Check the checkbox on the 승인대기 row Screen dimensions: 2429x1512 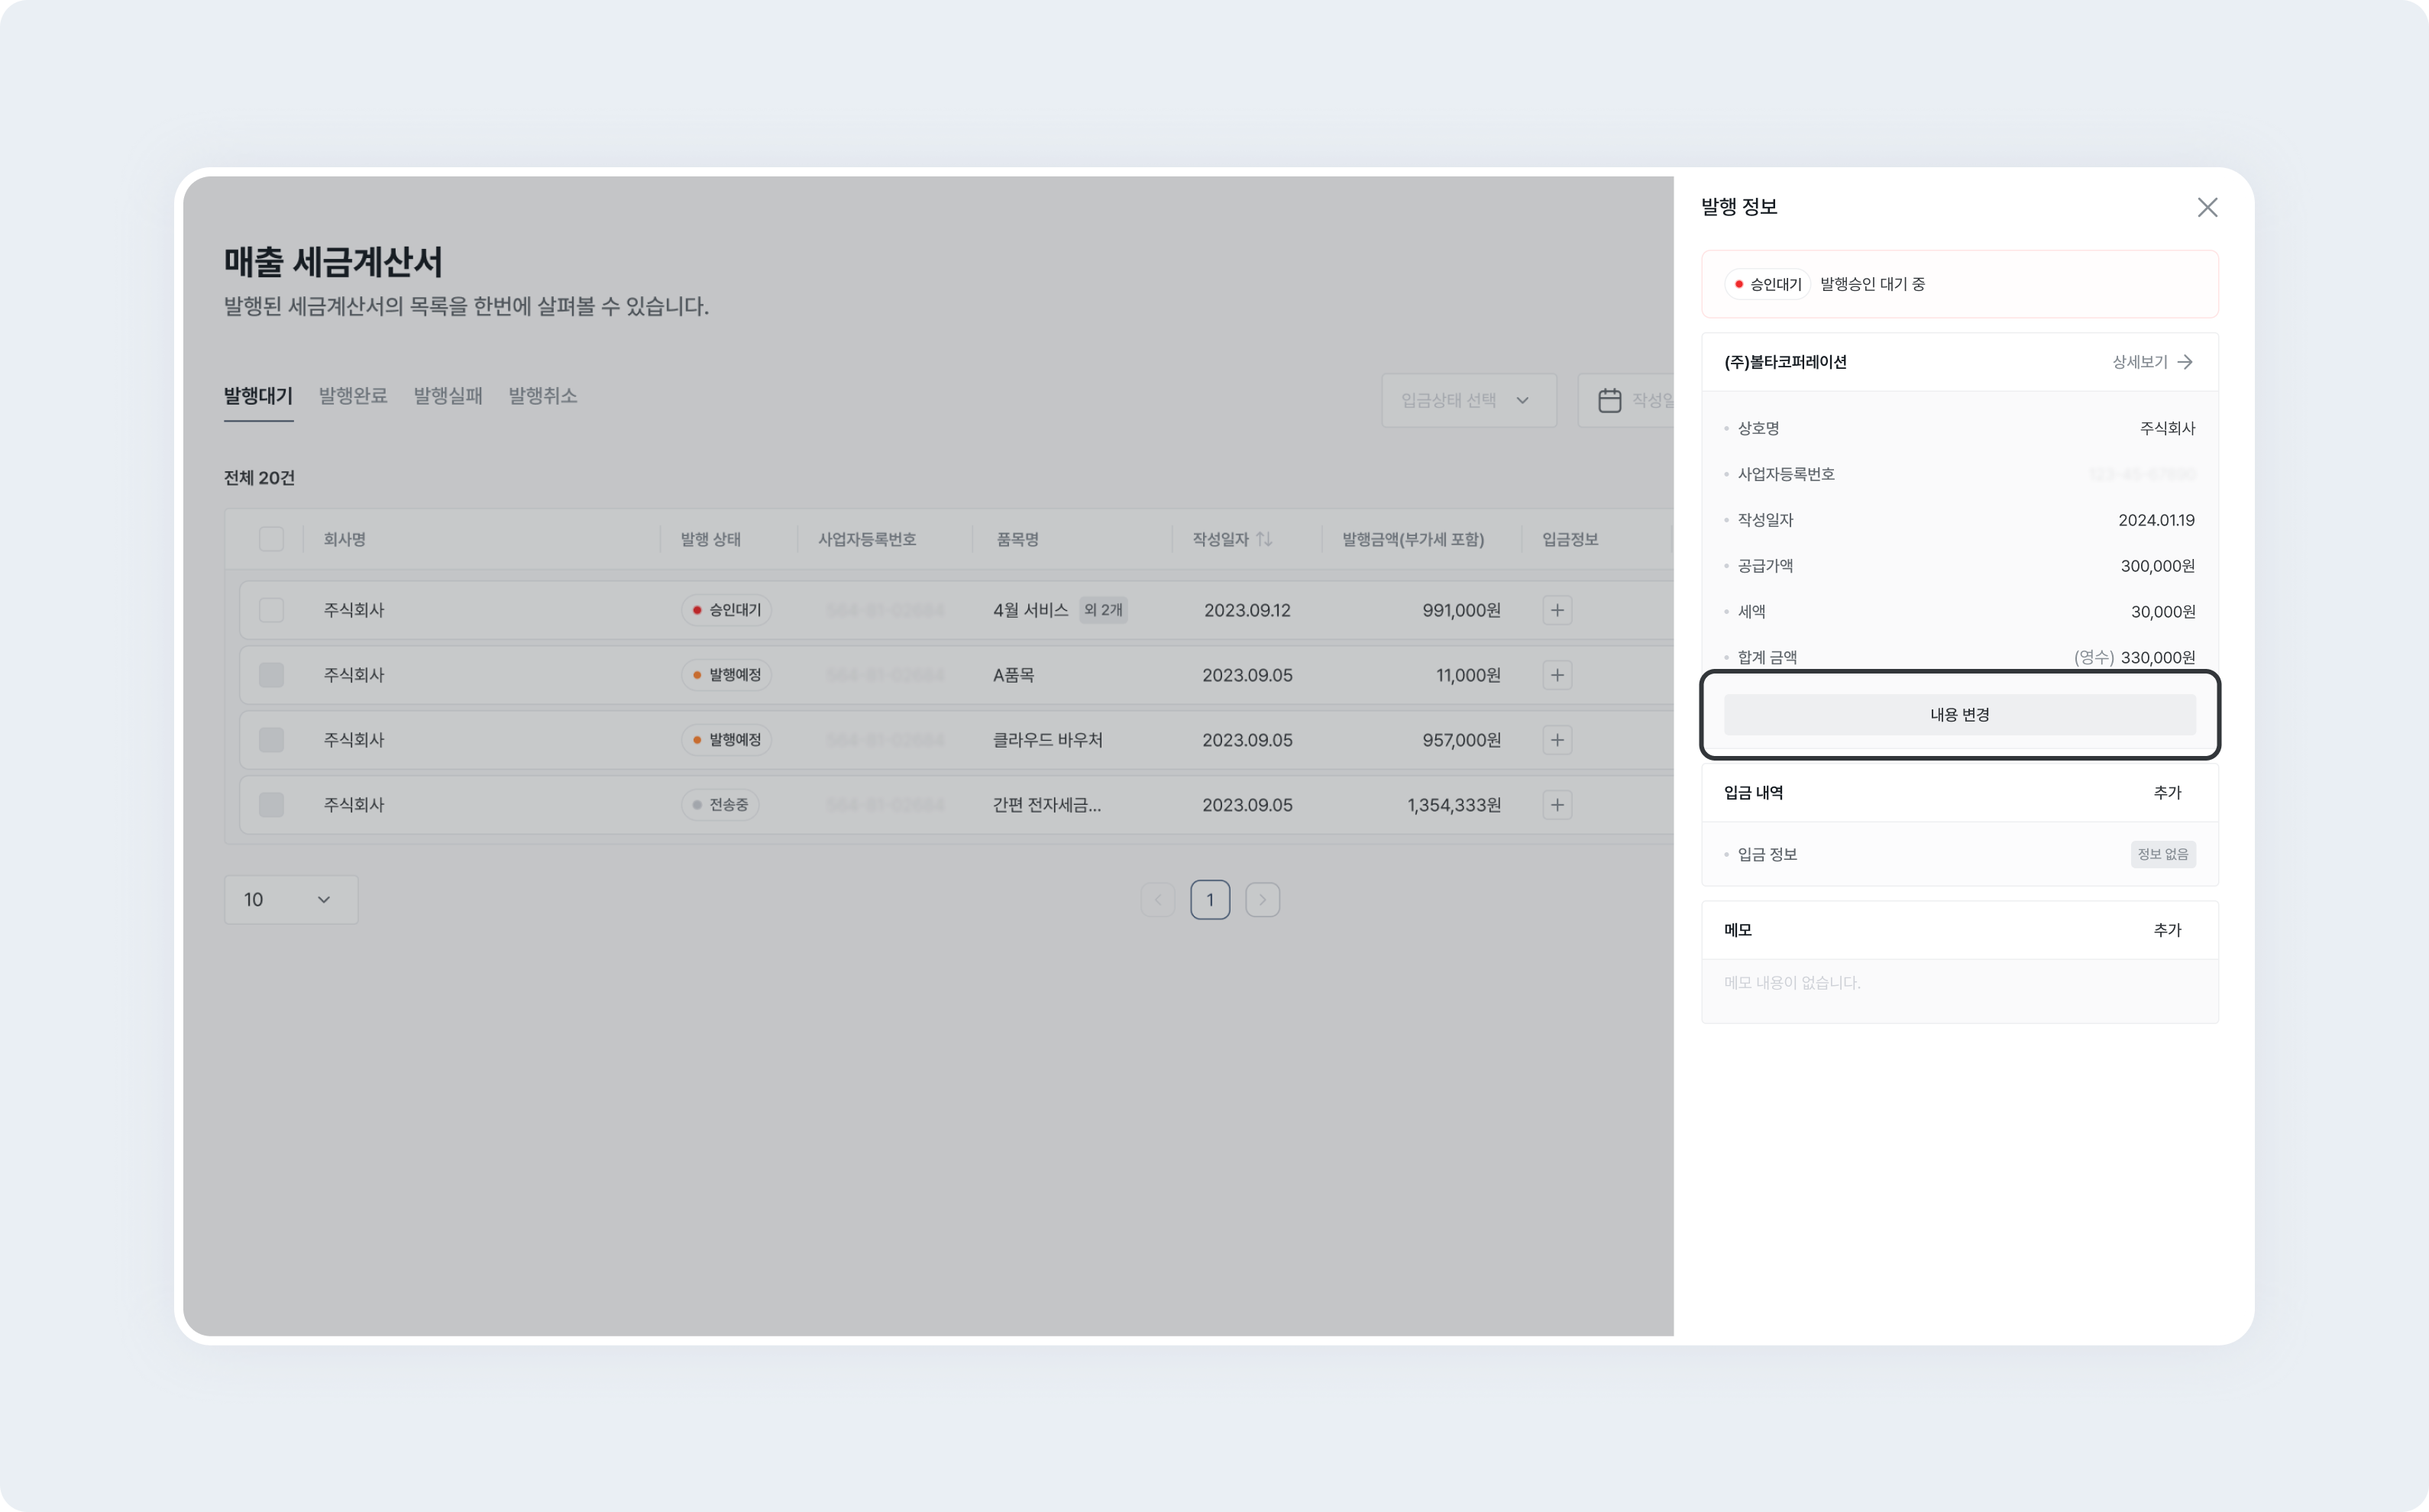[x=271, y=610]
